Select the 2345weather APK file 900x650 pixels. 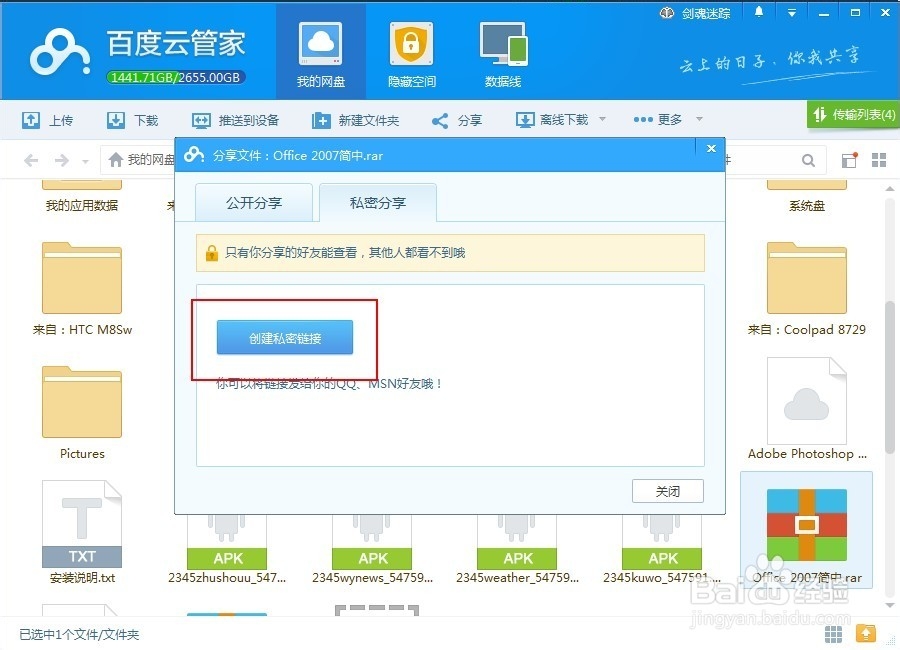pyautogui.click(x=517, y=550)
